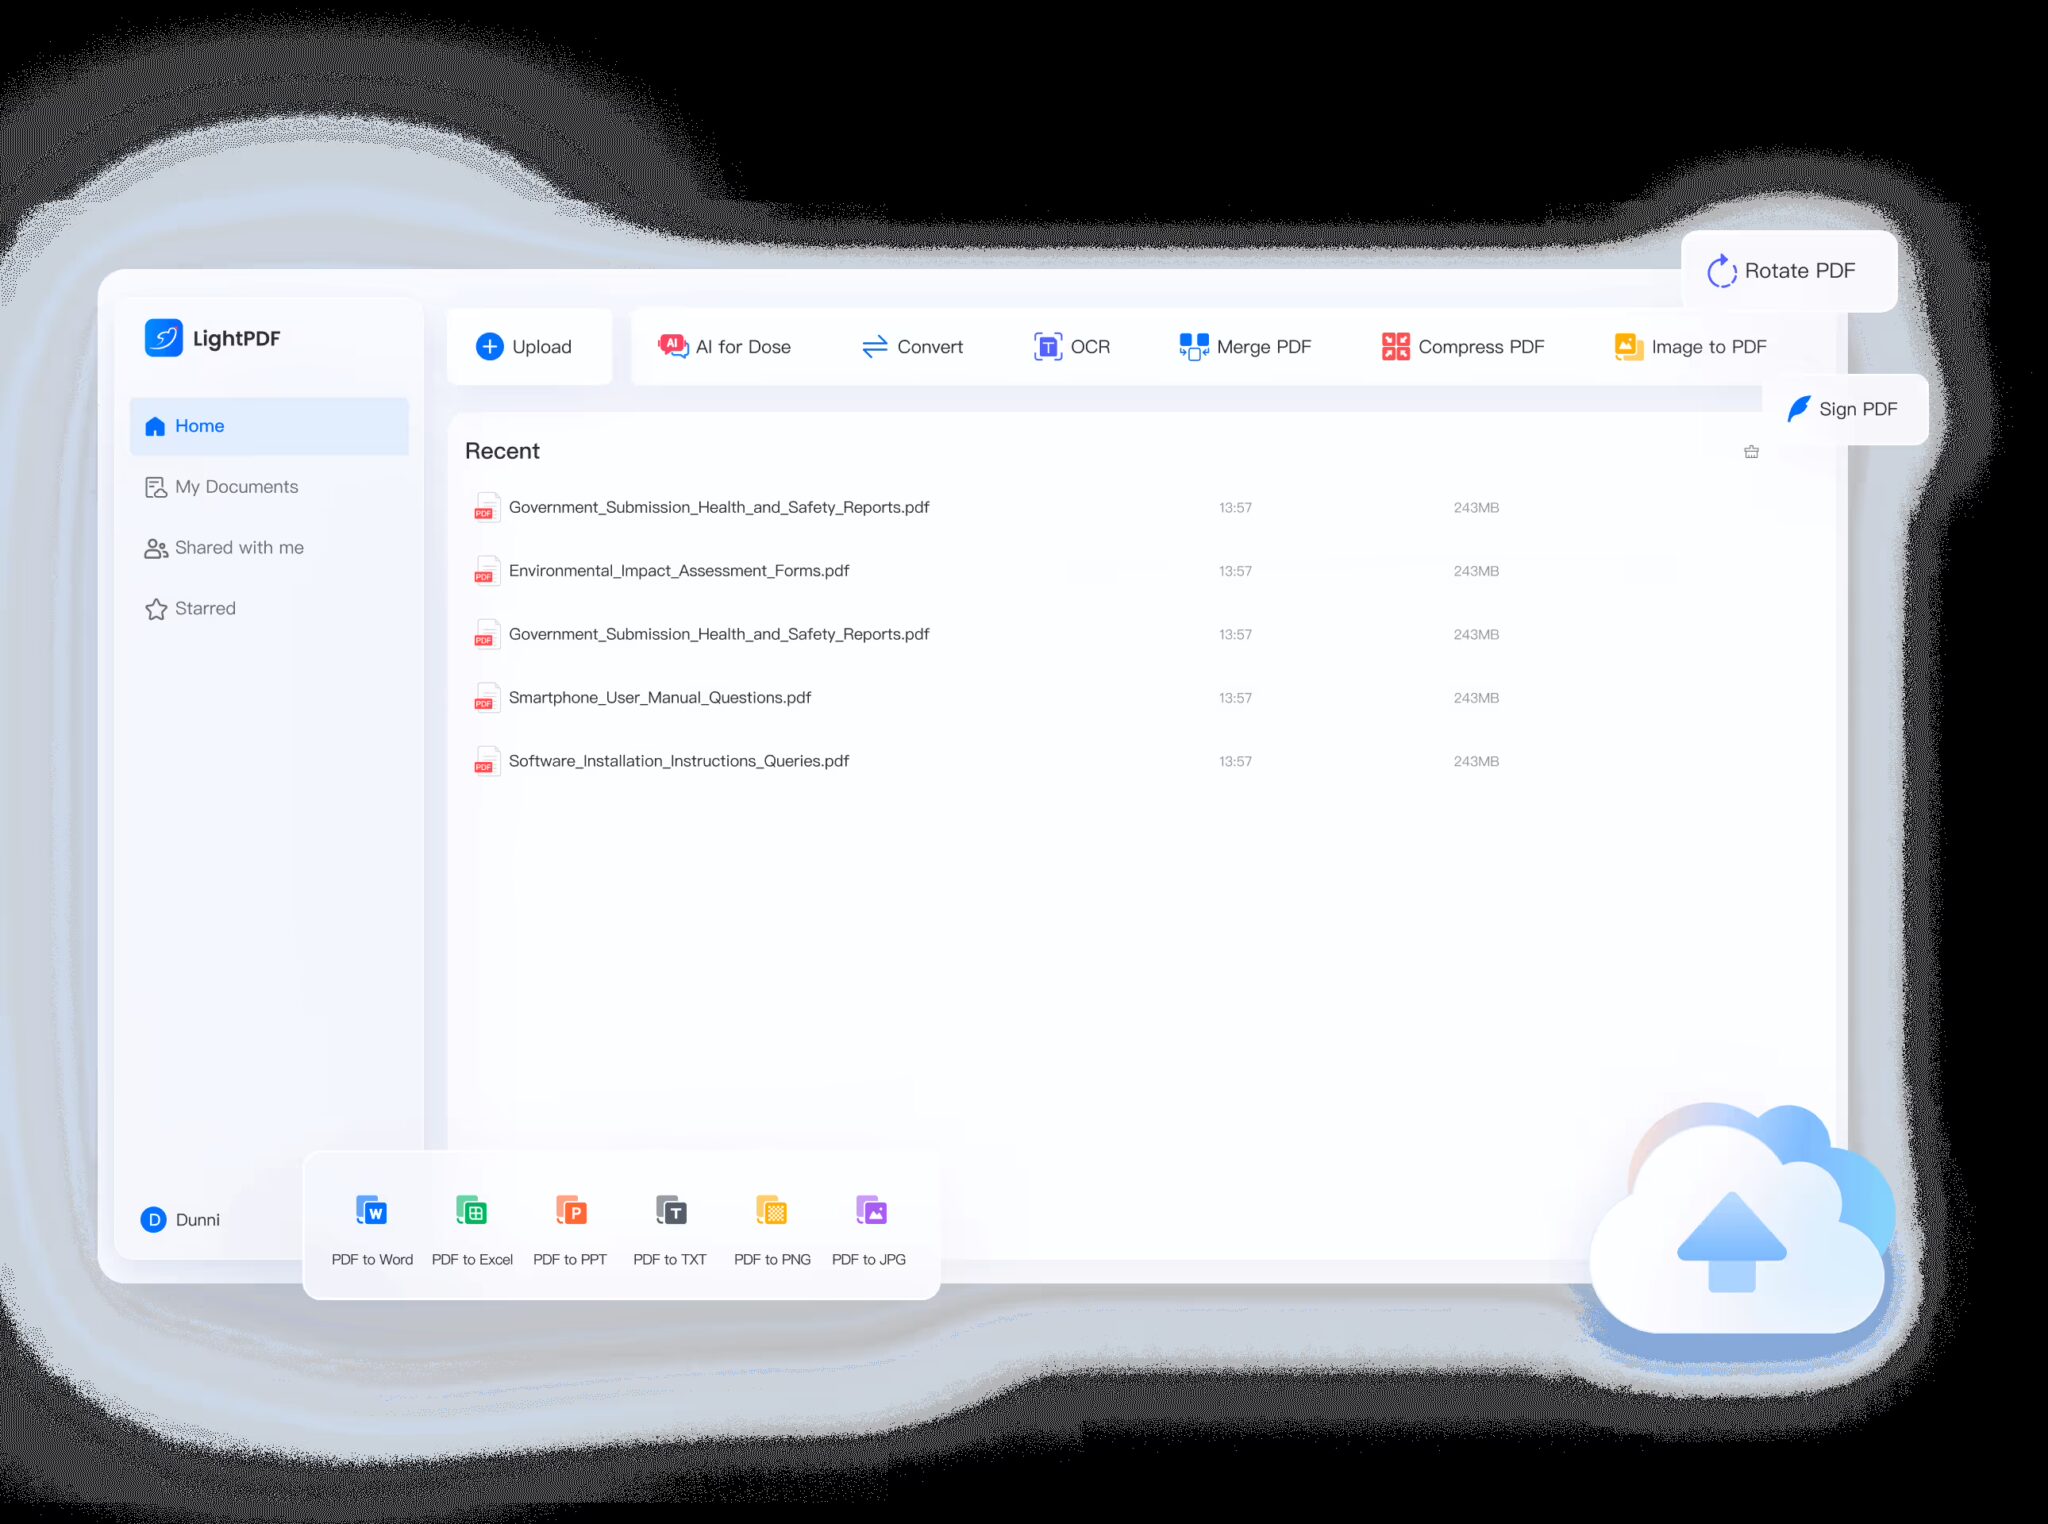Open the Image to PDF tool
This screenshot has height=1524, width=2048.
1691,346
